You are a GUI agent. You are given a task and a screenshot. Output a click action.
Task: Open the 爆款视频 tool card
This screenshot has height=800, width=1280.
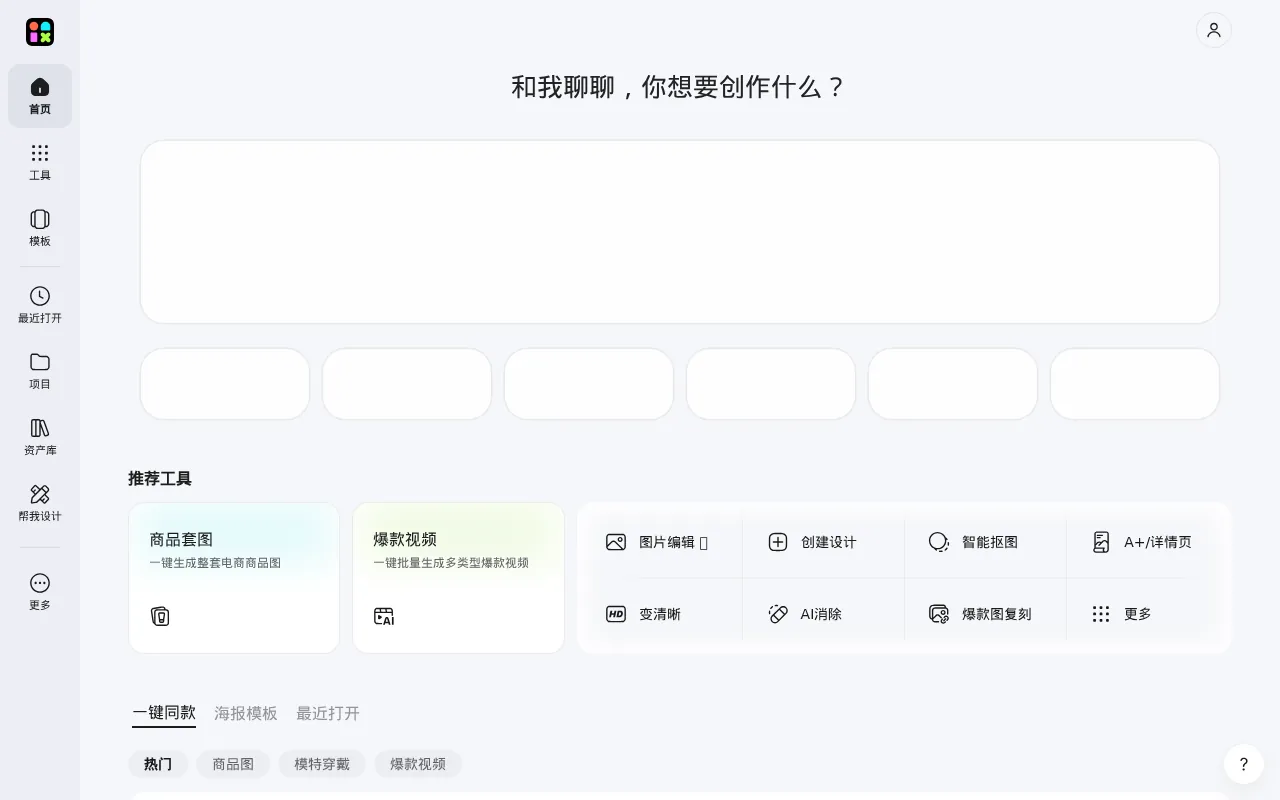tap(458, 578)
